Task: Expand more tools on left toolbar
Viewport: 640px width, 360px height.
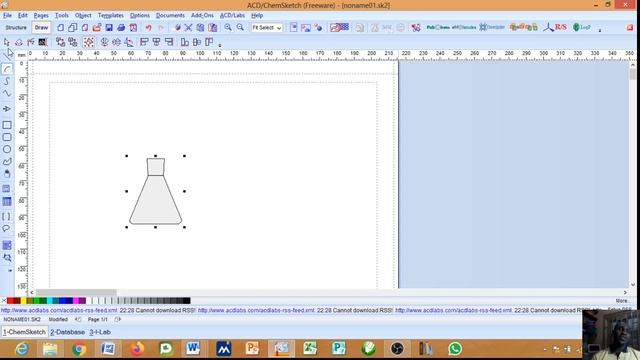Action: (x=10, y=271)
